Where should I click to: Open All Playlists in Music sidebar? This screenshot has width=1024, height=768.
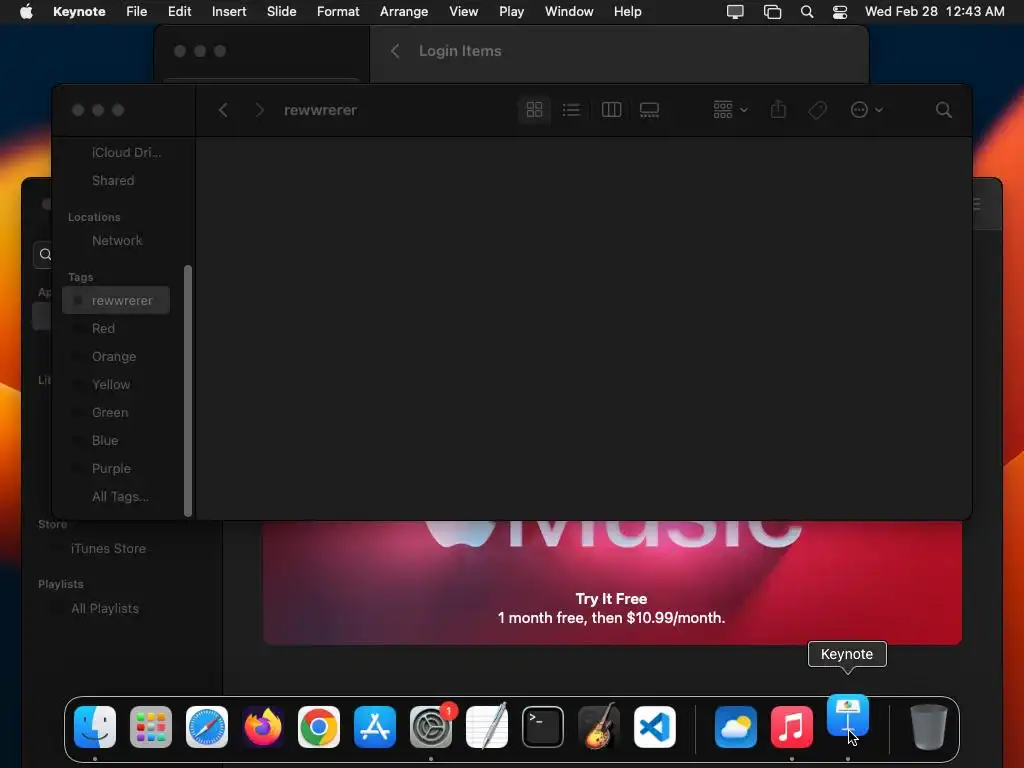coord(105,609)
